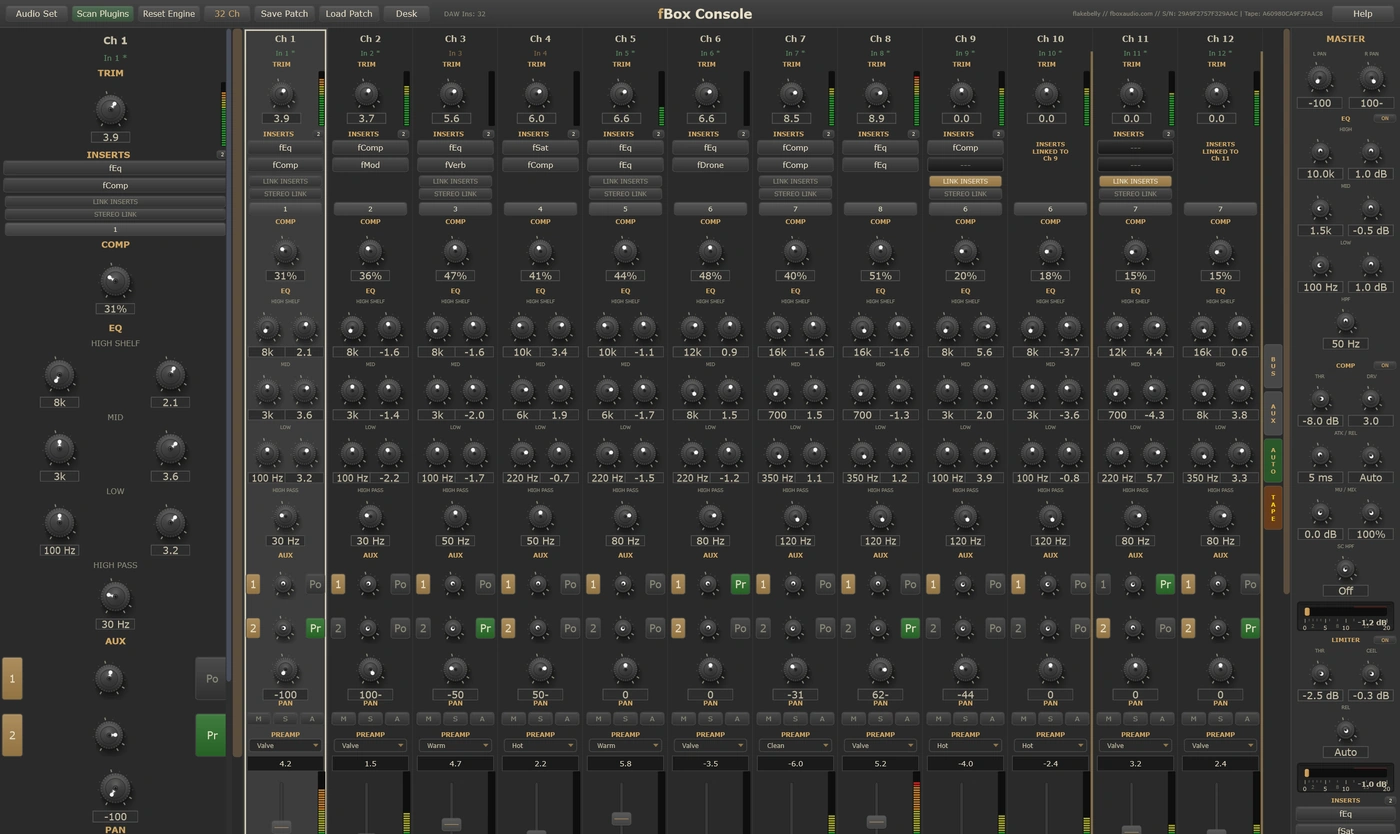
Task: Open the Ch 7 Preamp dropdown showing Clean
Action: pos(795,745)
